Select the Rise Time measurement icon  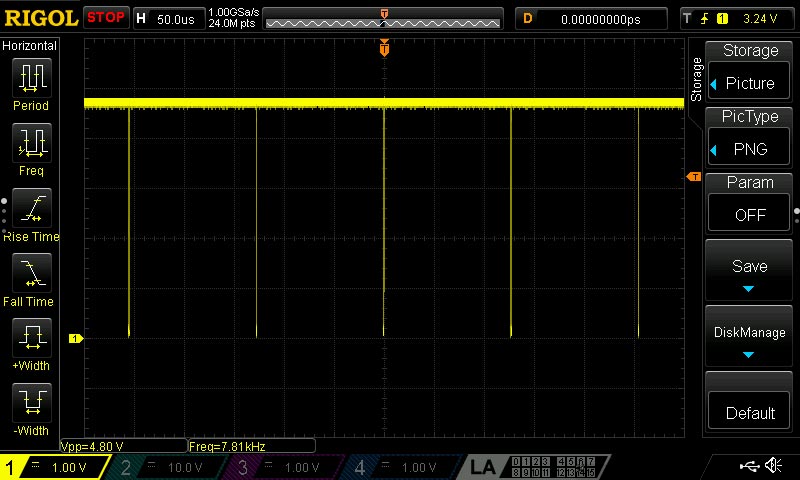click(32, 208)
